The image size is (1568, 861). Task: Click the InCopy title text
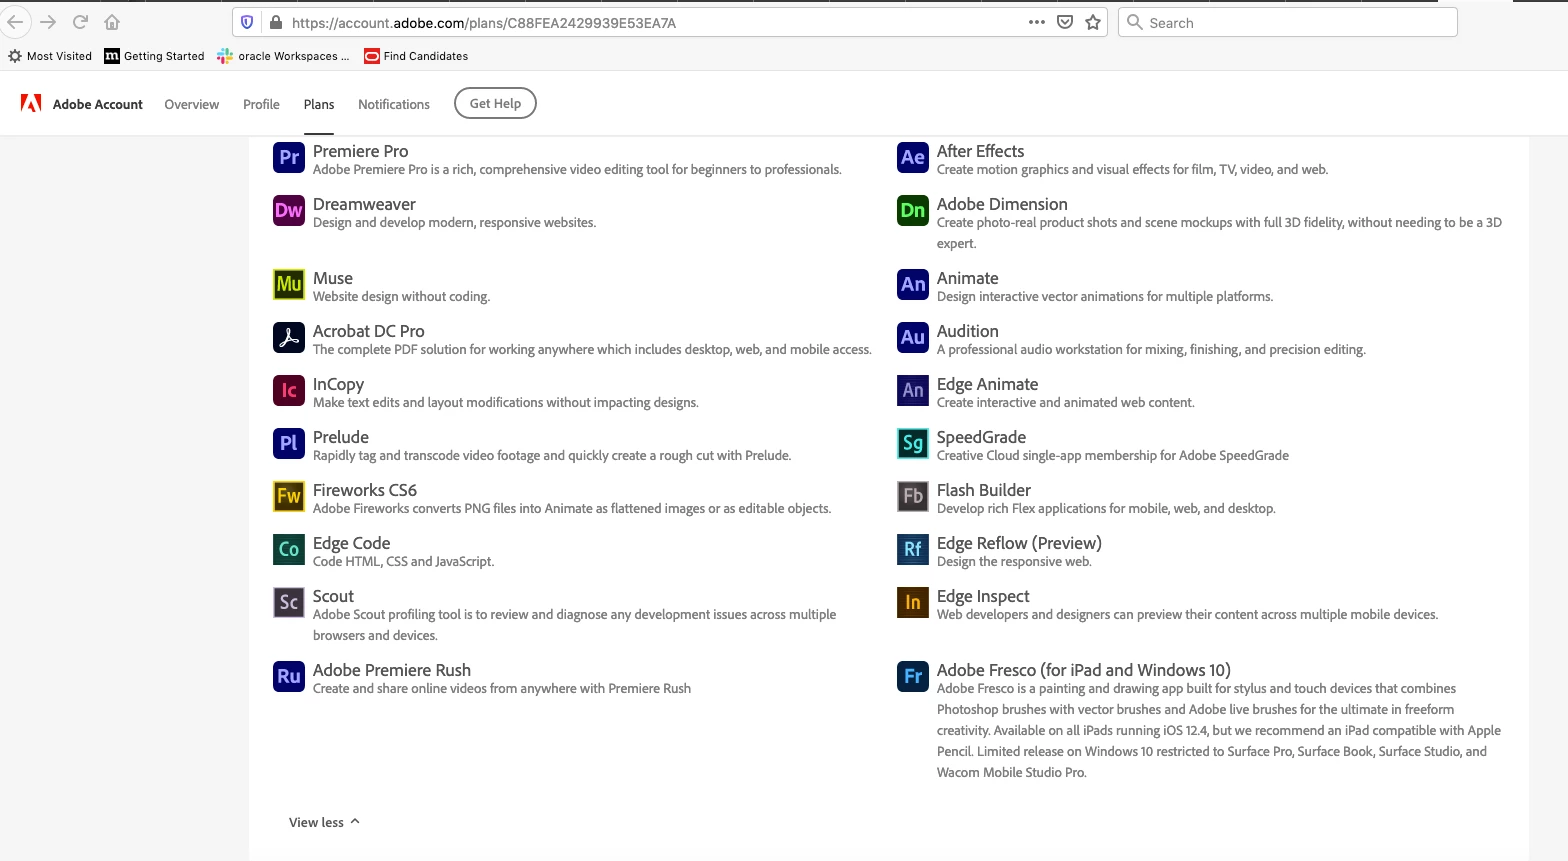(338, 384)
